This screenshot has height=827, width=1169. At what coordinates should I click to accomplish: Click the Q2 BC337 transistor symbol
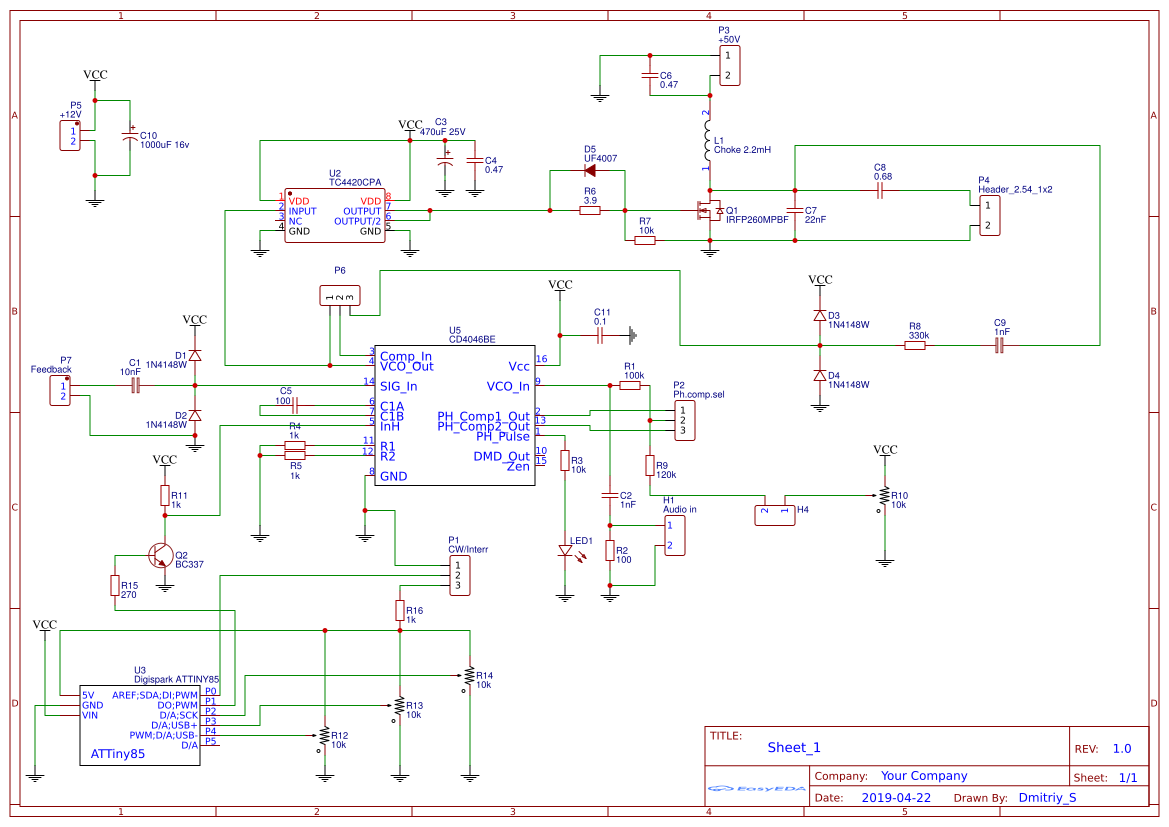pyautogui.click(x=160, y=556)
